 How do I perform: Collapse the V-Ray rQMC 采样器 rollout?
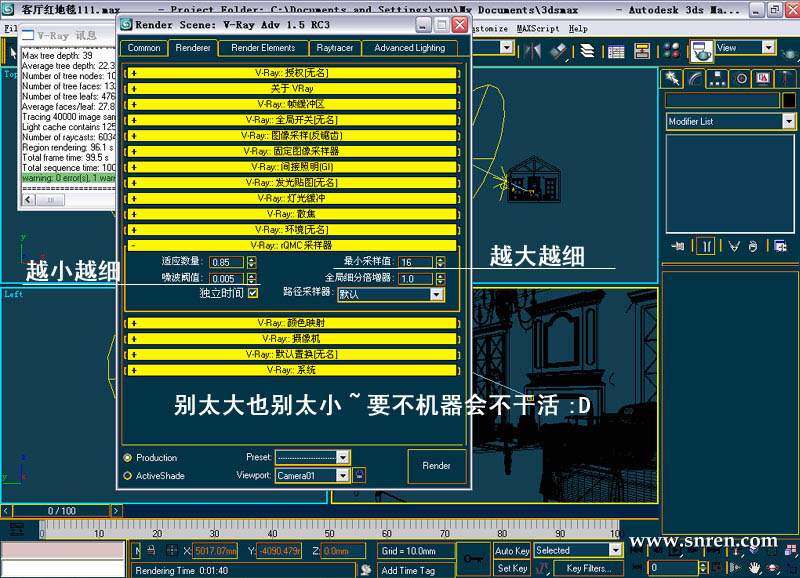tap(291, 245)
